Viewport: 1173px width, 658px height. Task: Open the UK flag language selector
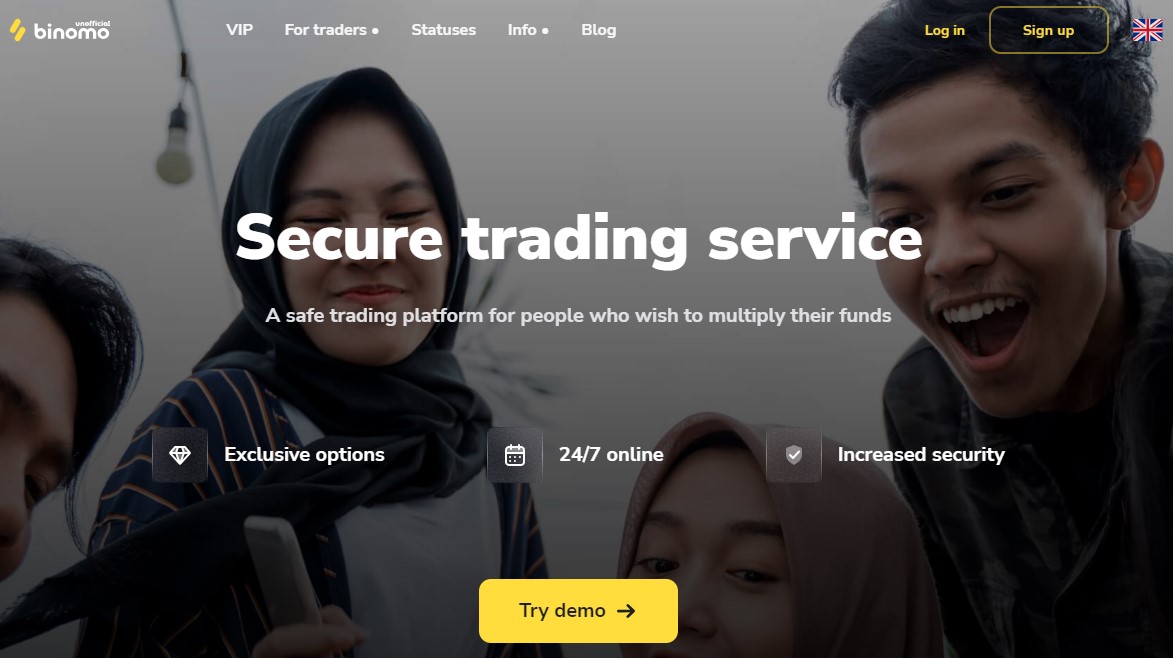tap(1147, 30)
